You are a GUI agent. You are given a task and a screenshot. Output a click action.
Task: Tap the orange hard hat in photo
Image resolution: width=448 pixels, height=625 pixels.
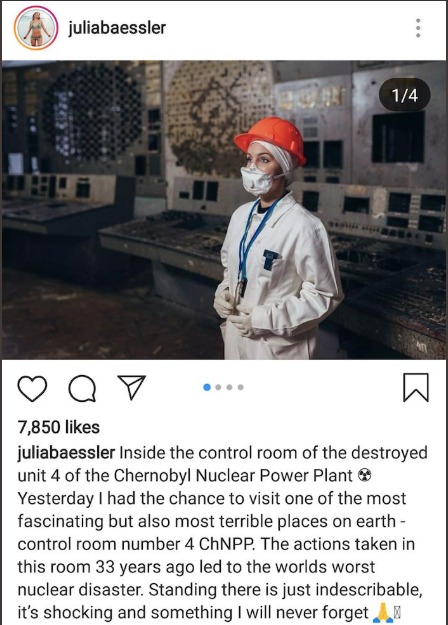[271, 140]
